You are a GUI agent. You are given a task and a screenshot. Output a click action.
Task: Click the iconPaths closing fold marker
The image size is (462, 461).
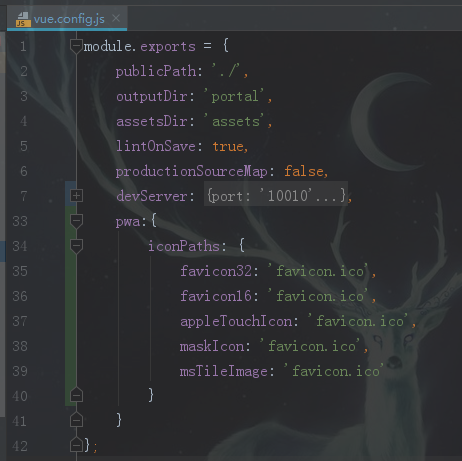(76, 395)
